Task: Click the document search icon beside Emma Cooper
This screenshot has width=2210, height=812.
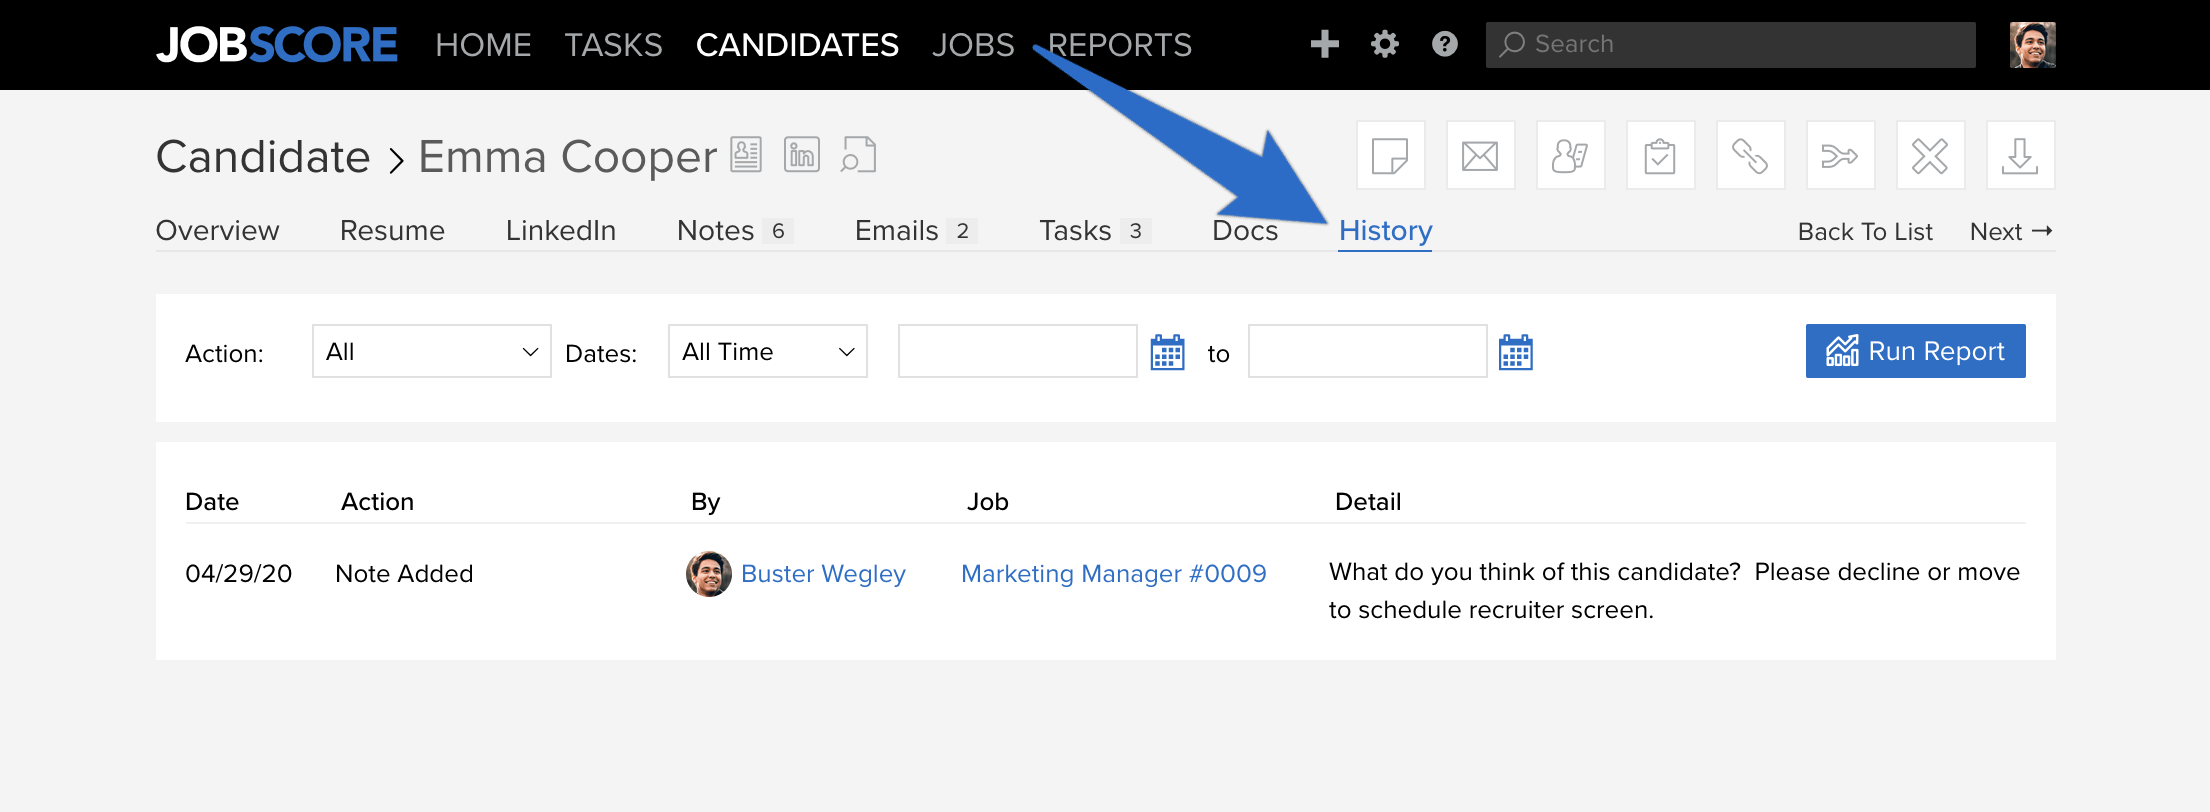Action: click(x=858, y=155)
